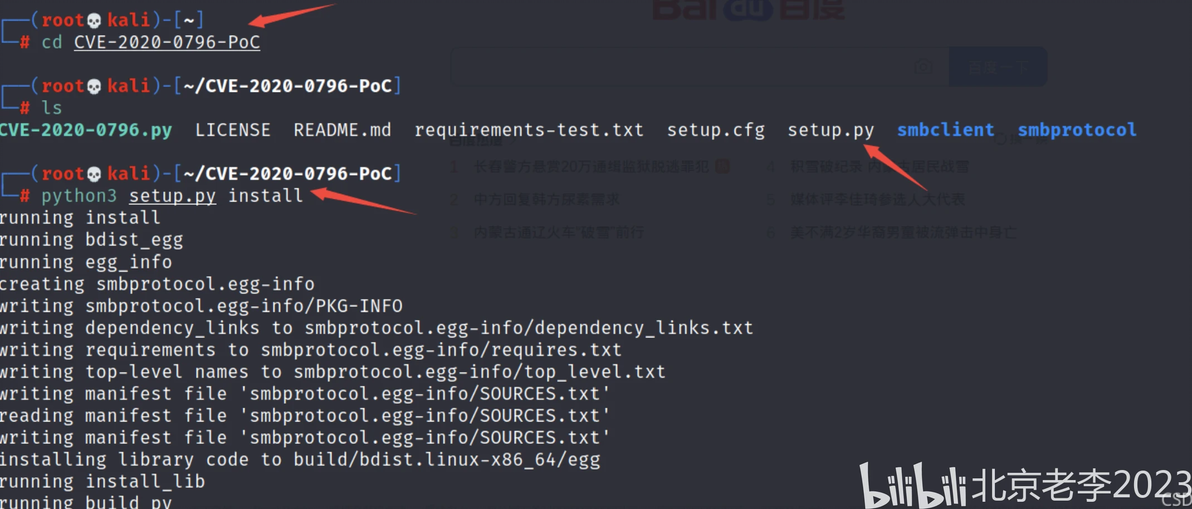Click the camera icon in Baidu search box

924,68
